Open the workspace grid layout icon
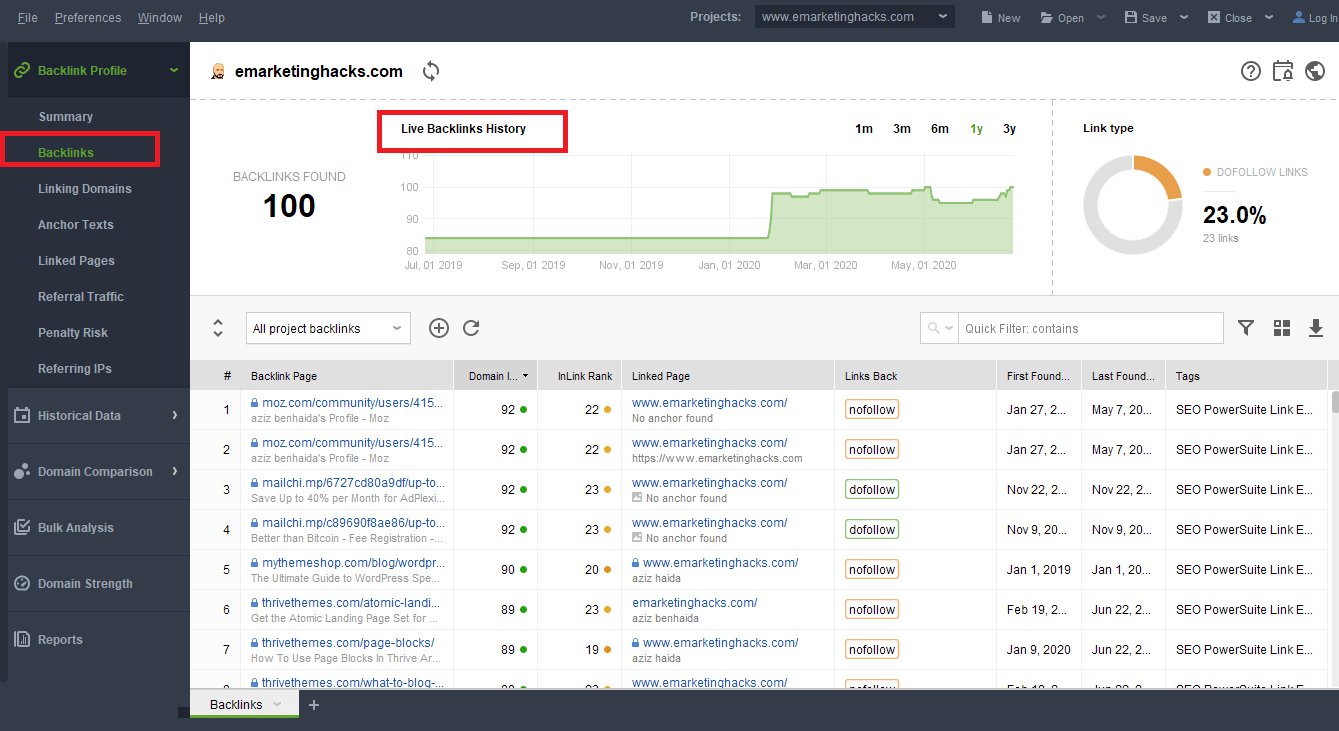The height and width of the screenshot is (731, 1339). (1283, 328)
